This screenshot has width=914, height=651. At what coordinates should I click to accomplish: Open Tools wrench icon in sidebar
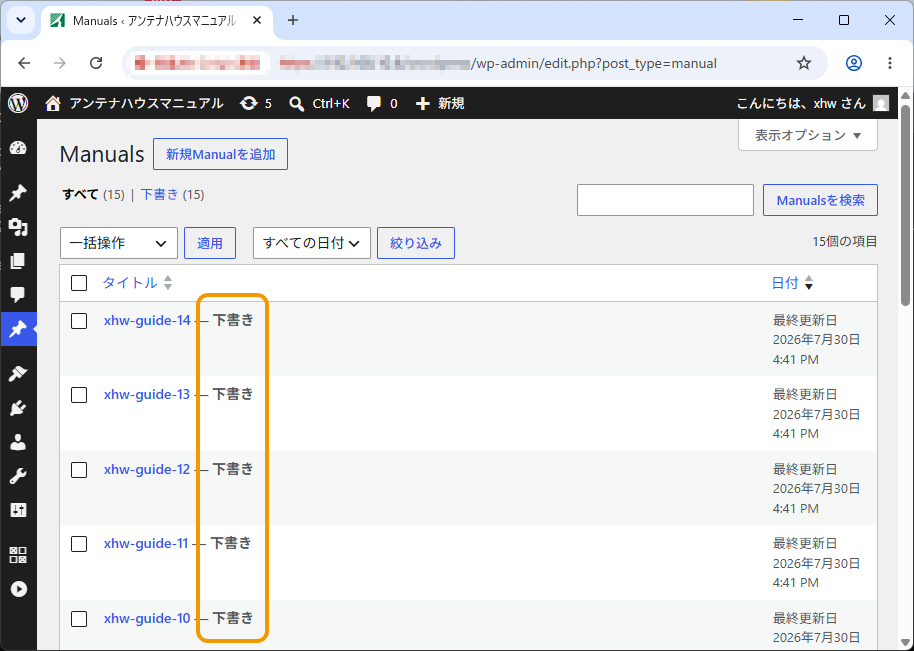[x=18, y=476]
